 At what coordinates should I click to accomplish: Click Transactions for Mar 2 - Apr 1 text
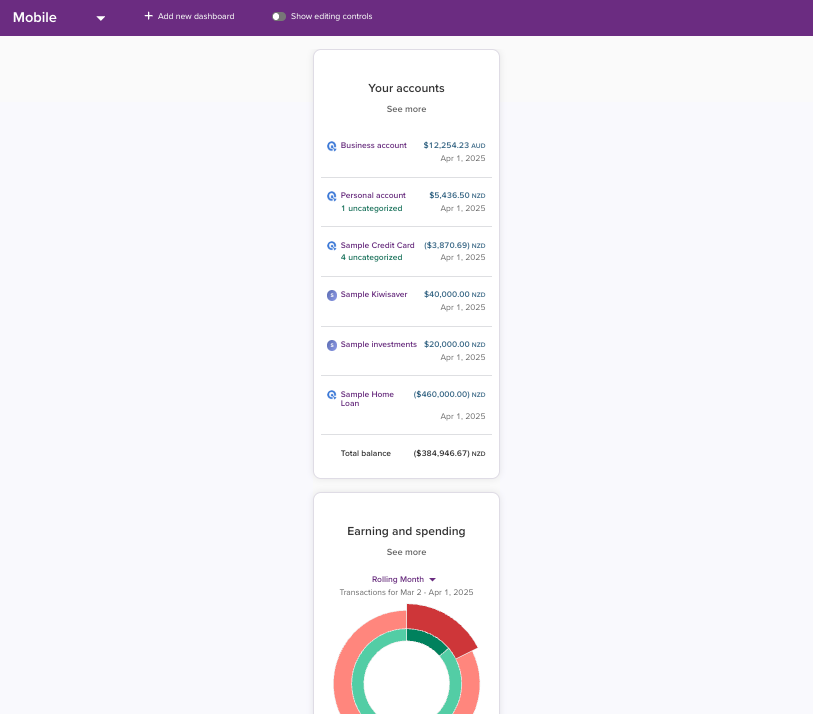coord(406,592)
